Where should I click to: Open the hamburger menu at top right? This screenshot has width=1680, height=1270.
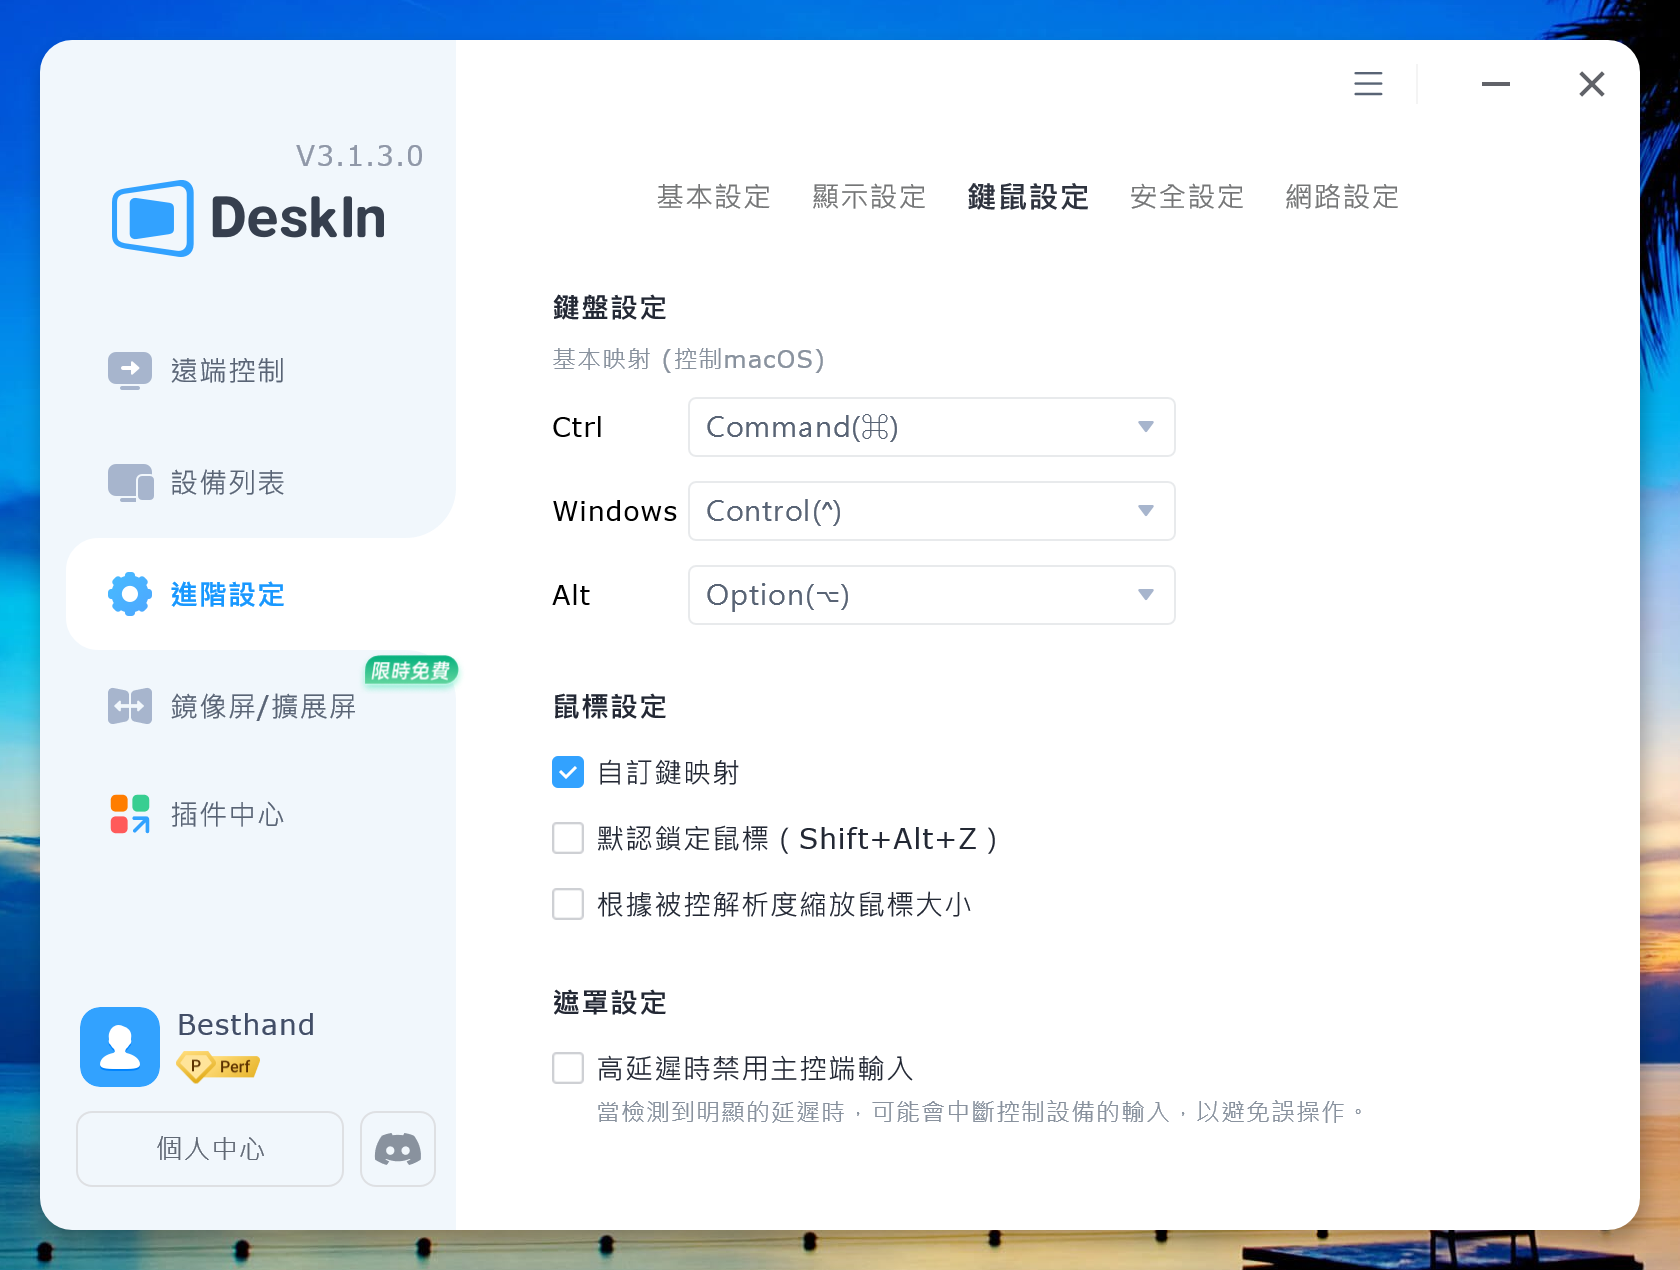coord(1367,84)
